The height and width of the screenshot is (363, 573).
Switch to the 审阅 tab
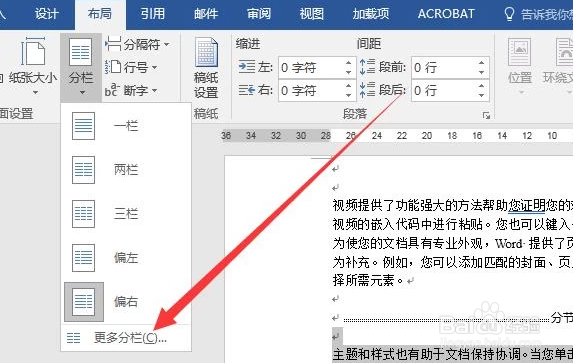[259, 14]
